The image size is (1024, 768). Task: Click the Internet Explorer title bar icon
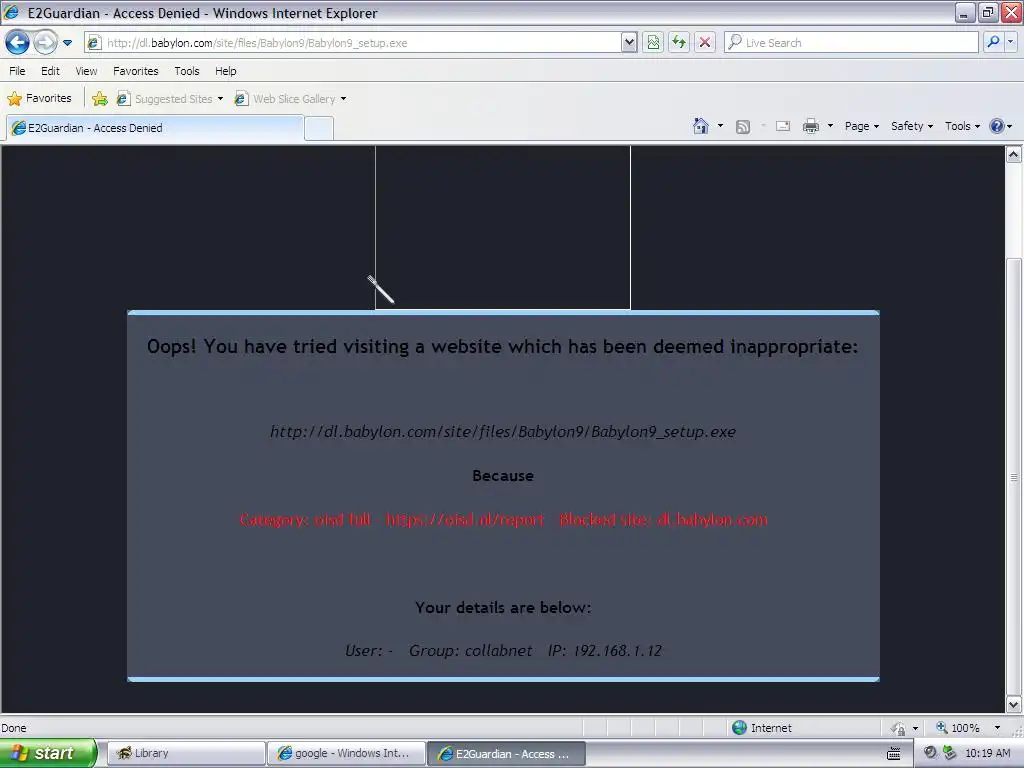(x=11, y=12)
